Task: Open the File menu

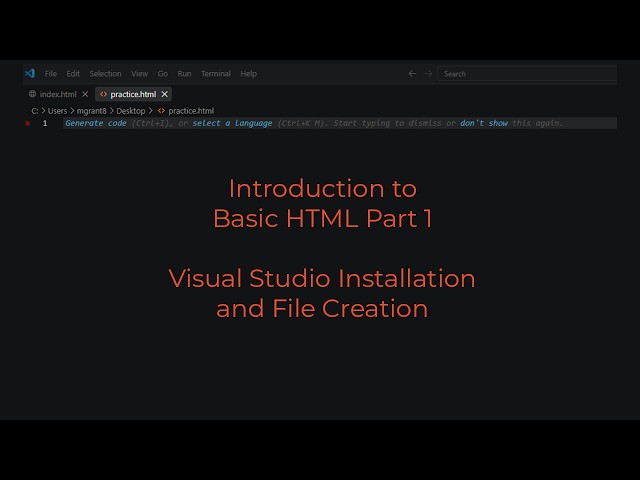Action: point(51,73)
